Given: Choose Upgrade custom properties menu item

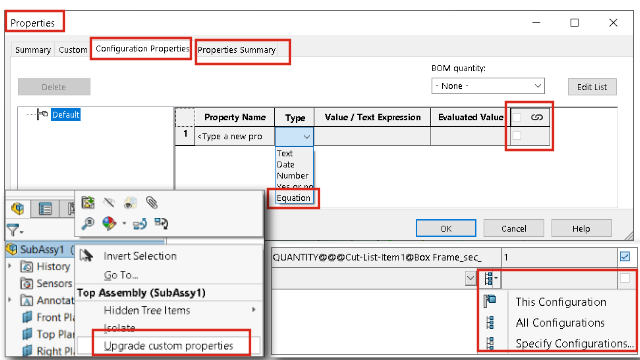Looking at the screenshot, I should coord(168,346).
